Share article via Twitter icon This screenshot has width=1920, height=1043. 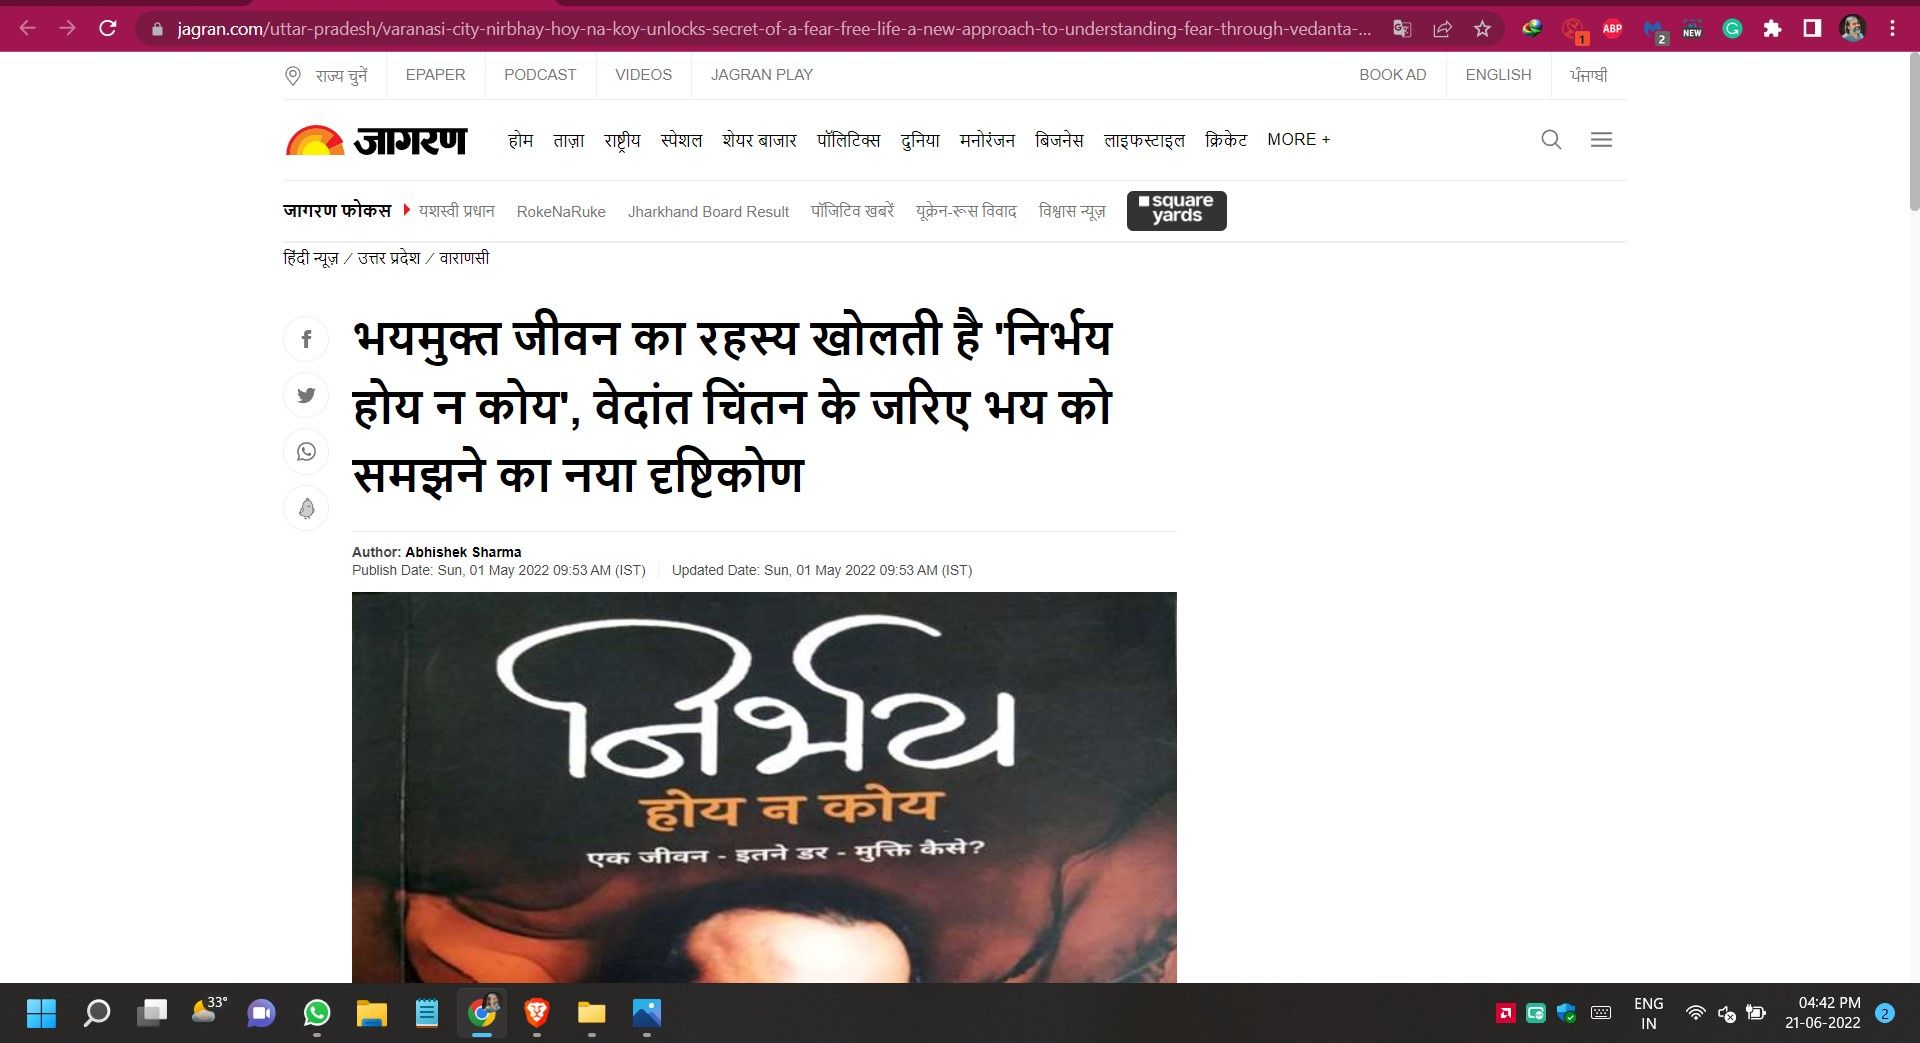tap(306, 395)
